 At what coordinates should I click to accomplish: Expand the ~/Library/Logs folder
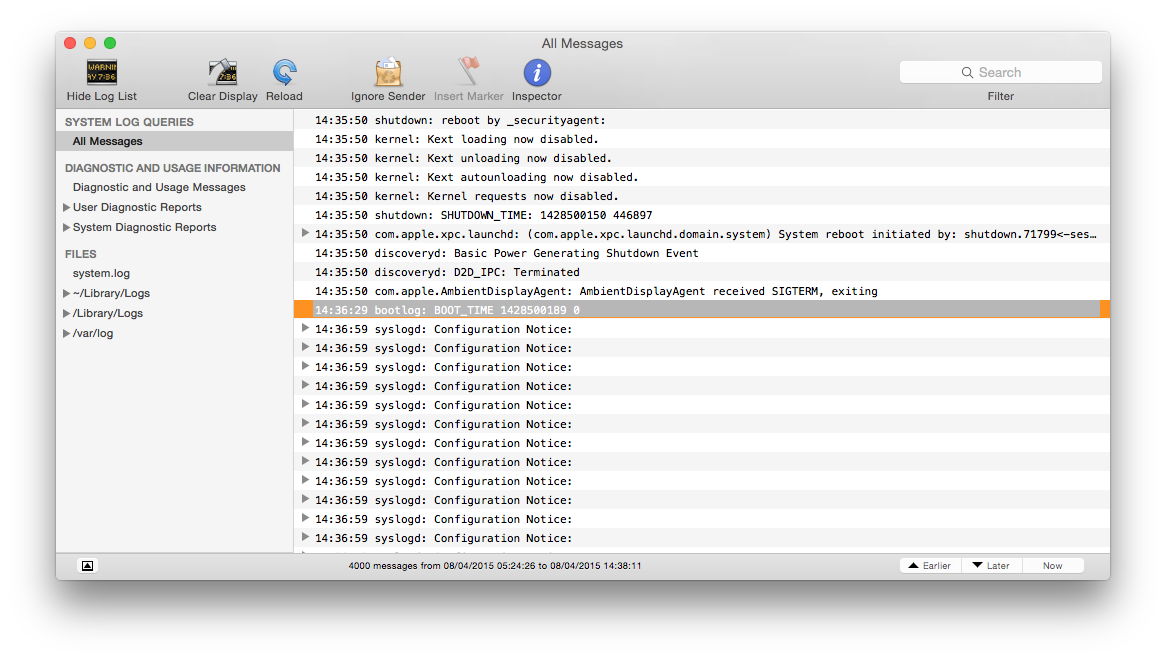tap(67, 294)
